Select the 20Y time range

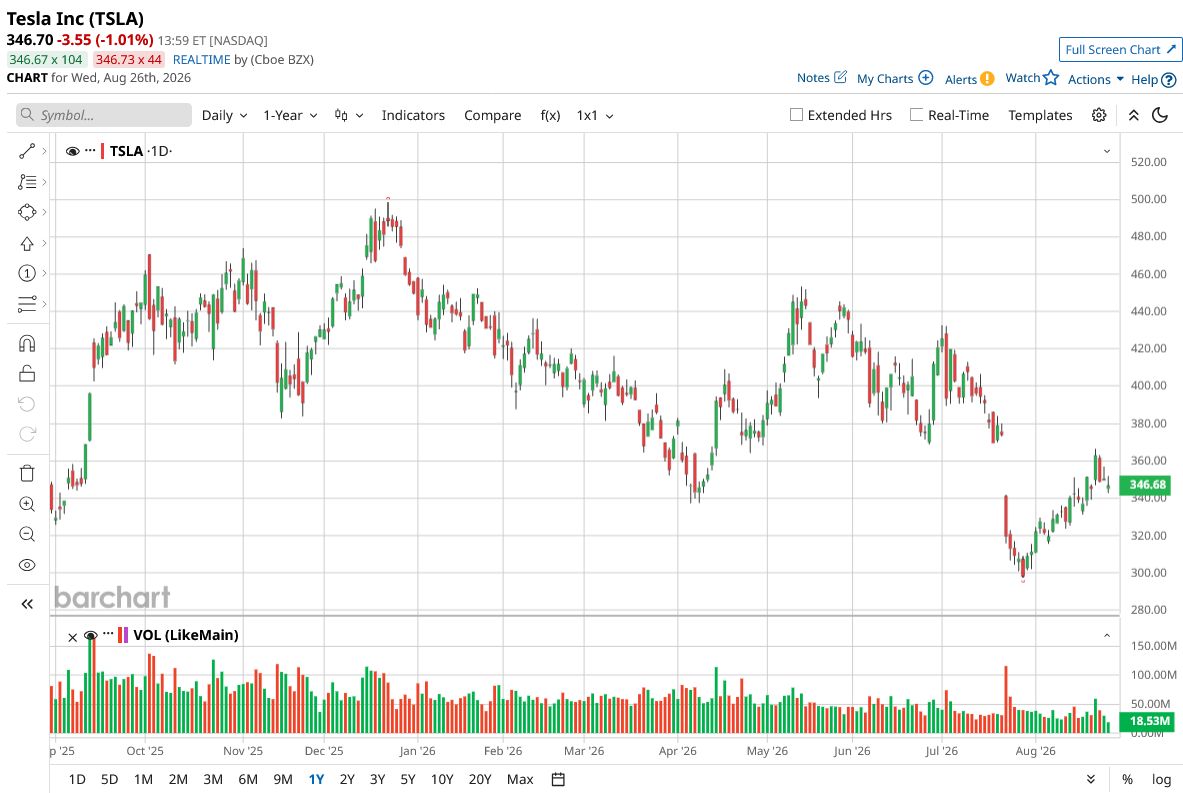point(480,779)
